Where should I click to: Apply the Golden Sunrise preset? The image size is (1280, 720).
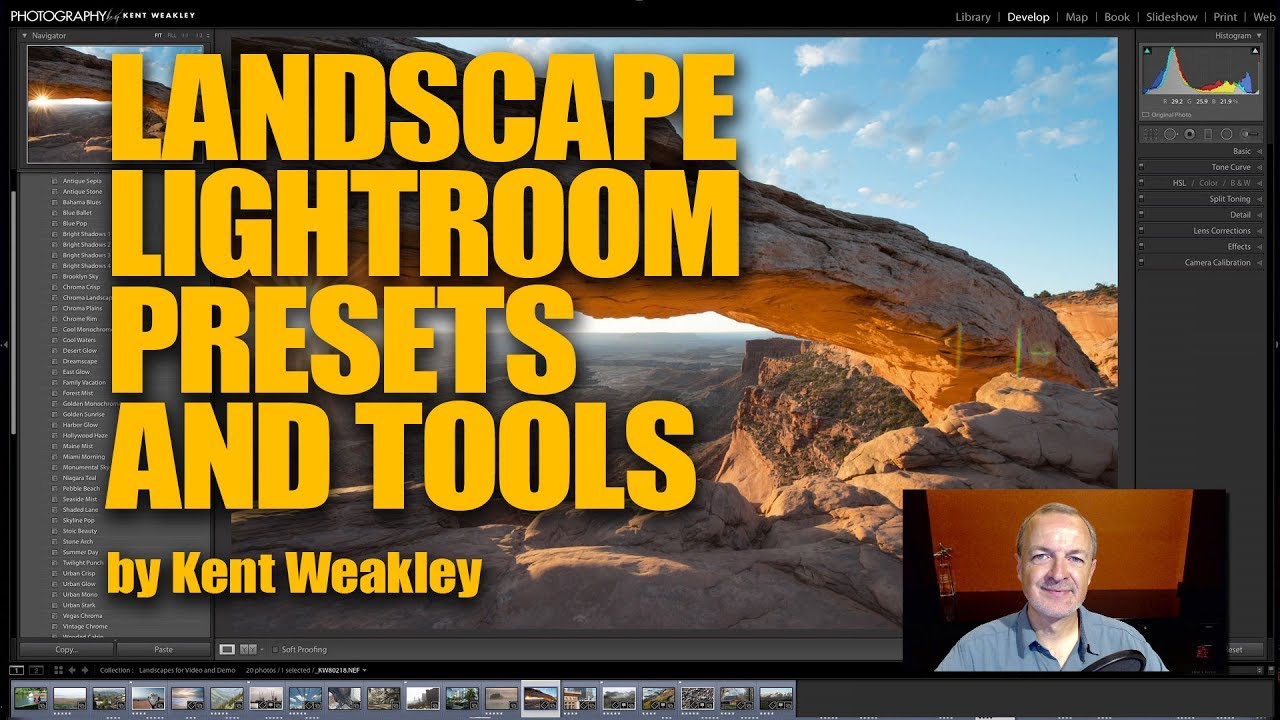tap(83, 414)
